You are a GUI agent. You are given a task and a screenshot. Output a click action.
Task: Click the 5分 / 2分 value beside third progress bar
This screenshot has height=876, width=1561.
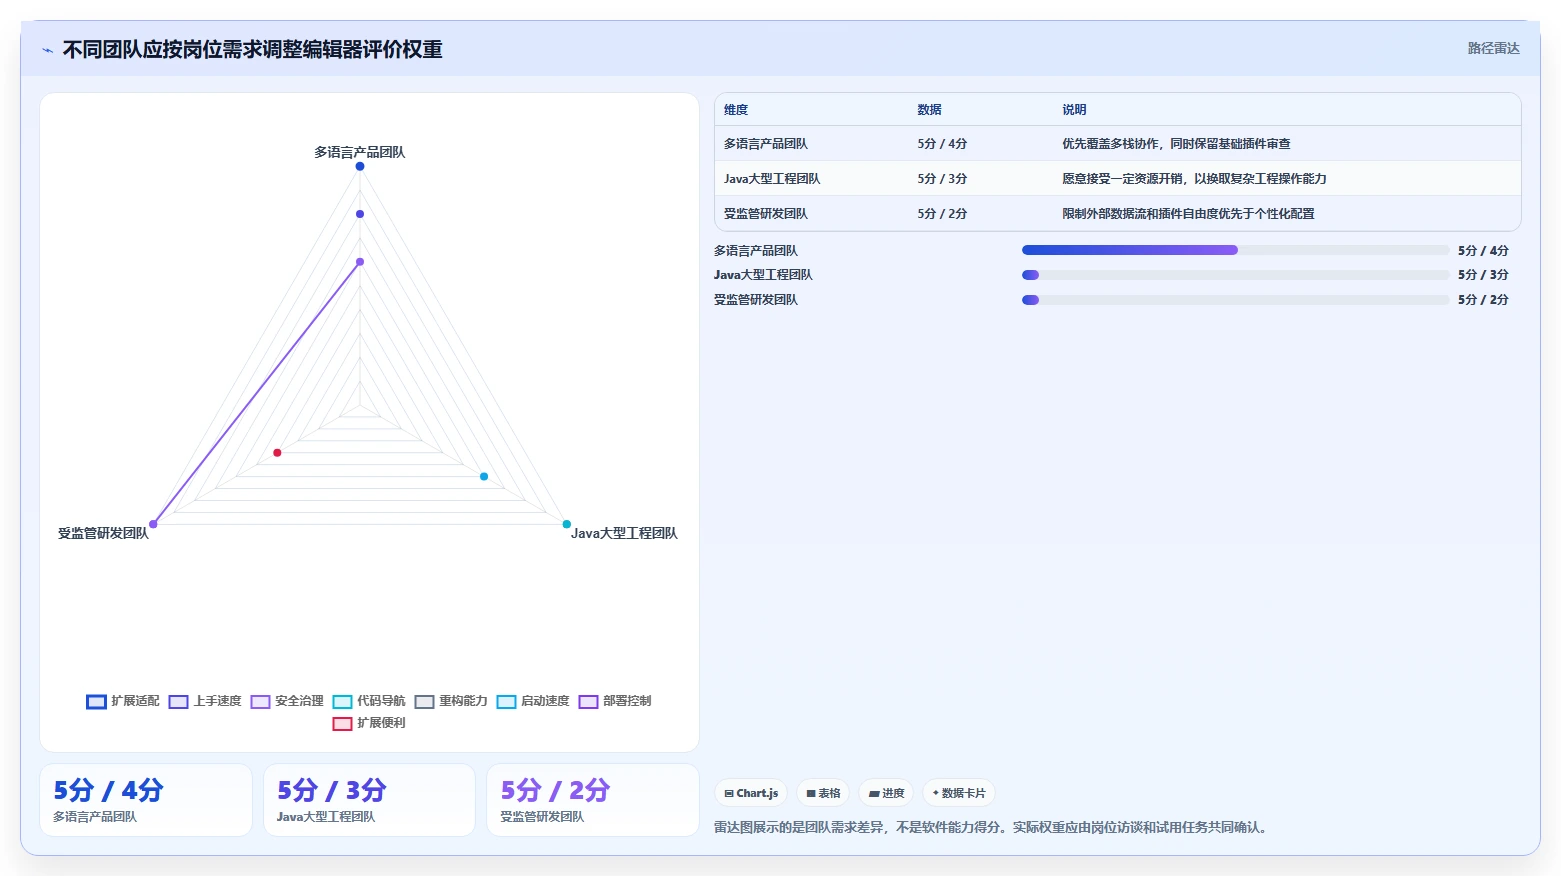pyautogui.click(x=1483, y=300)
